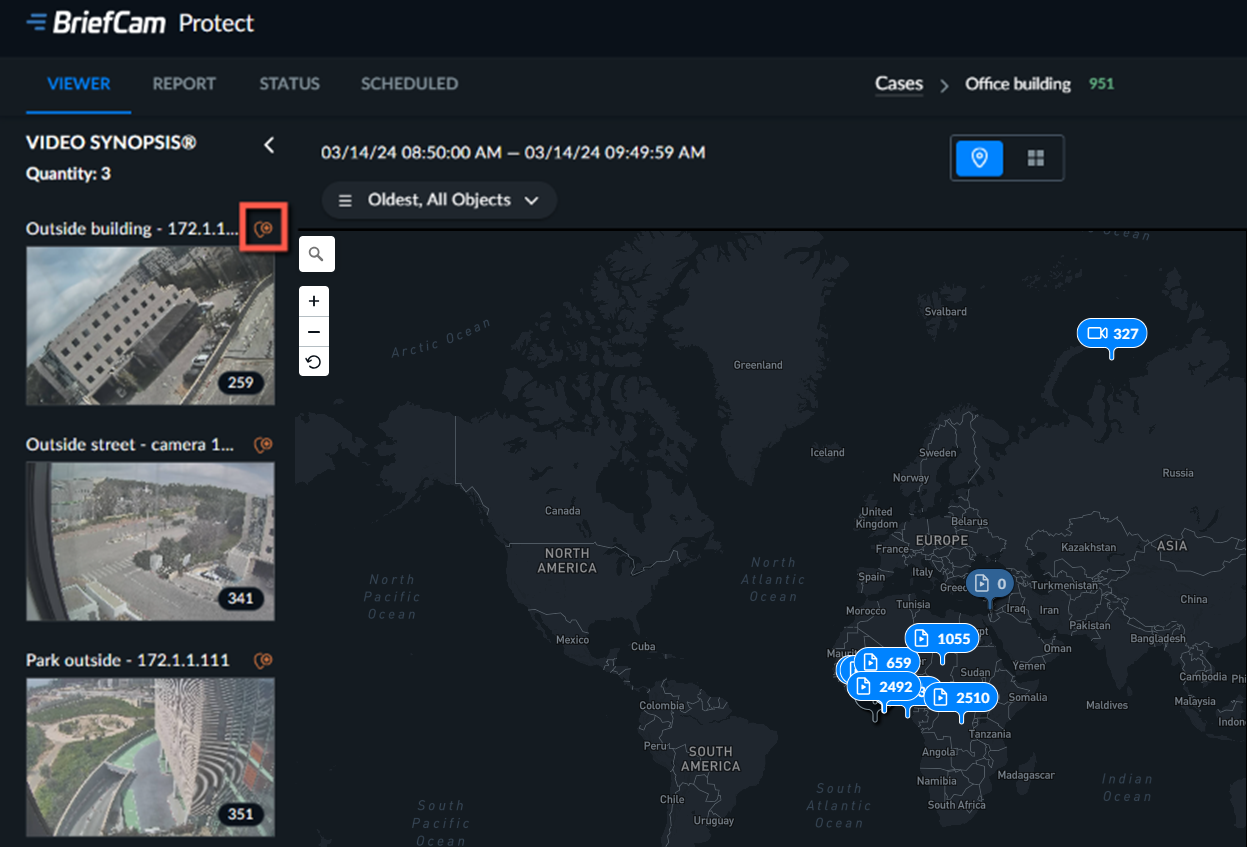The image size is (1247, 847).
Task: Click the location icon beside Outside building
Action: (x=264, y=229)
